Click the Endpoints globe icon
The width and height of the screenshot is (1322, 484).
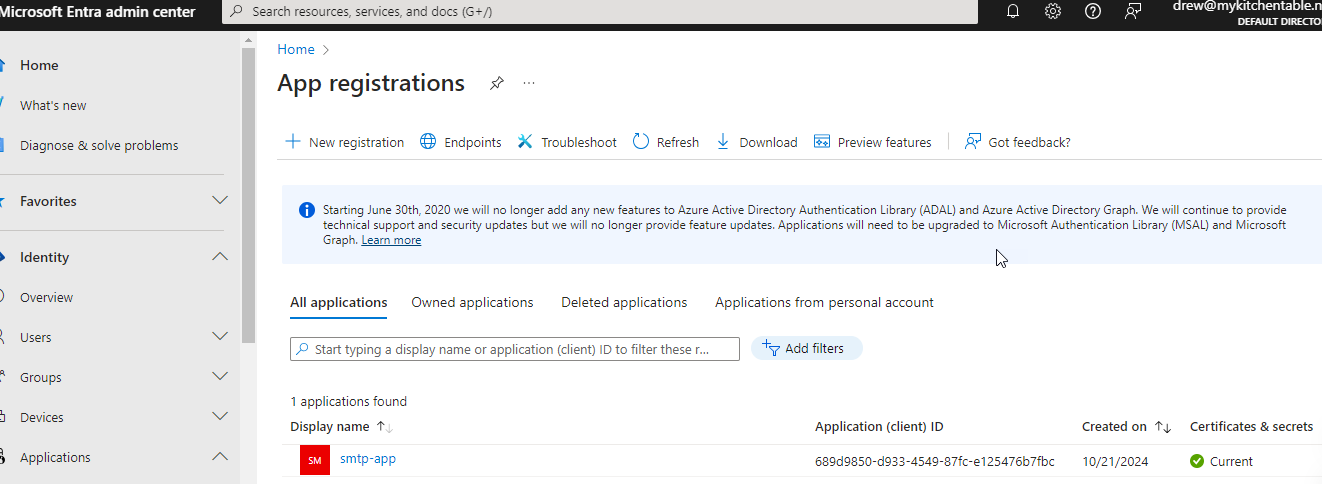pyautogui.click(x=428, y=142)
